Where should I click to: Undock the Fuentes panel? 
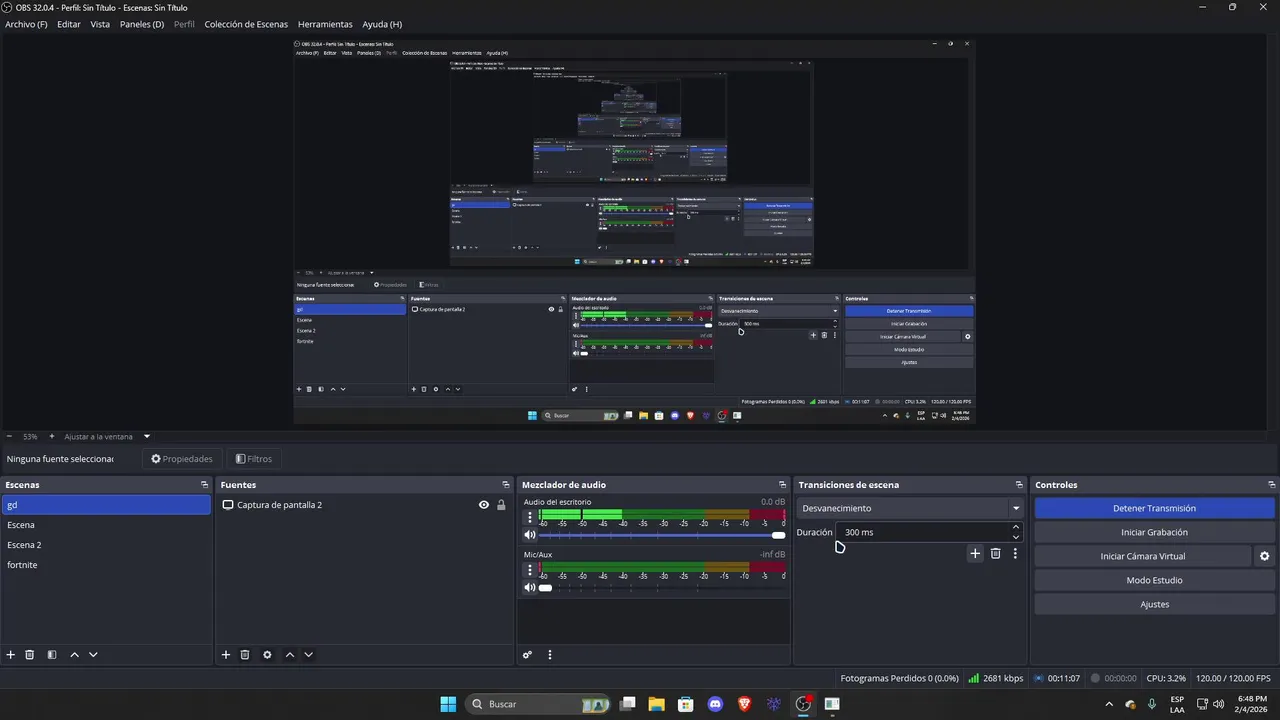point(506,485)
